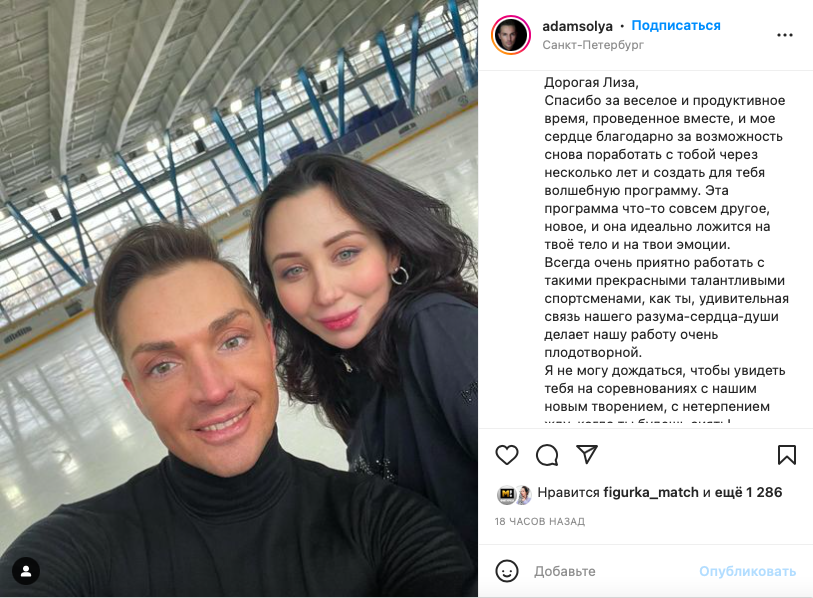Open liker avatars next to Нравится

515,495
